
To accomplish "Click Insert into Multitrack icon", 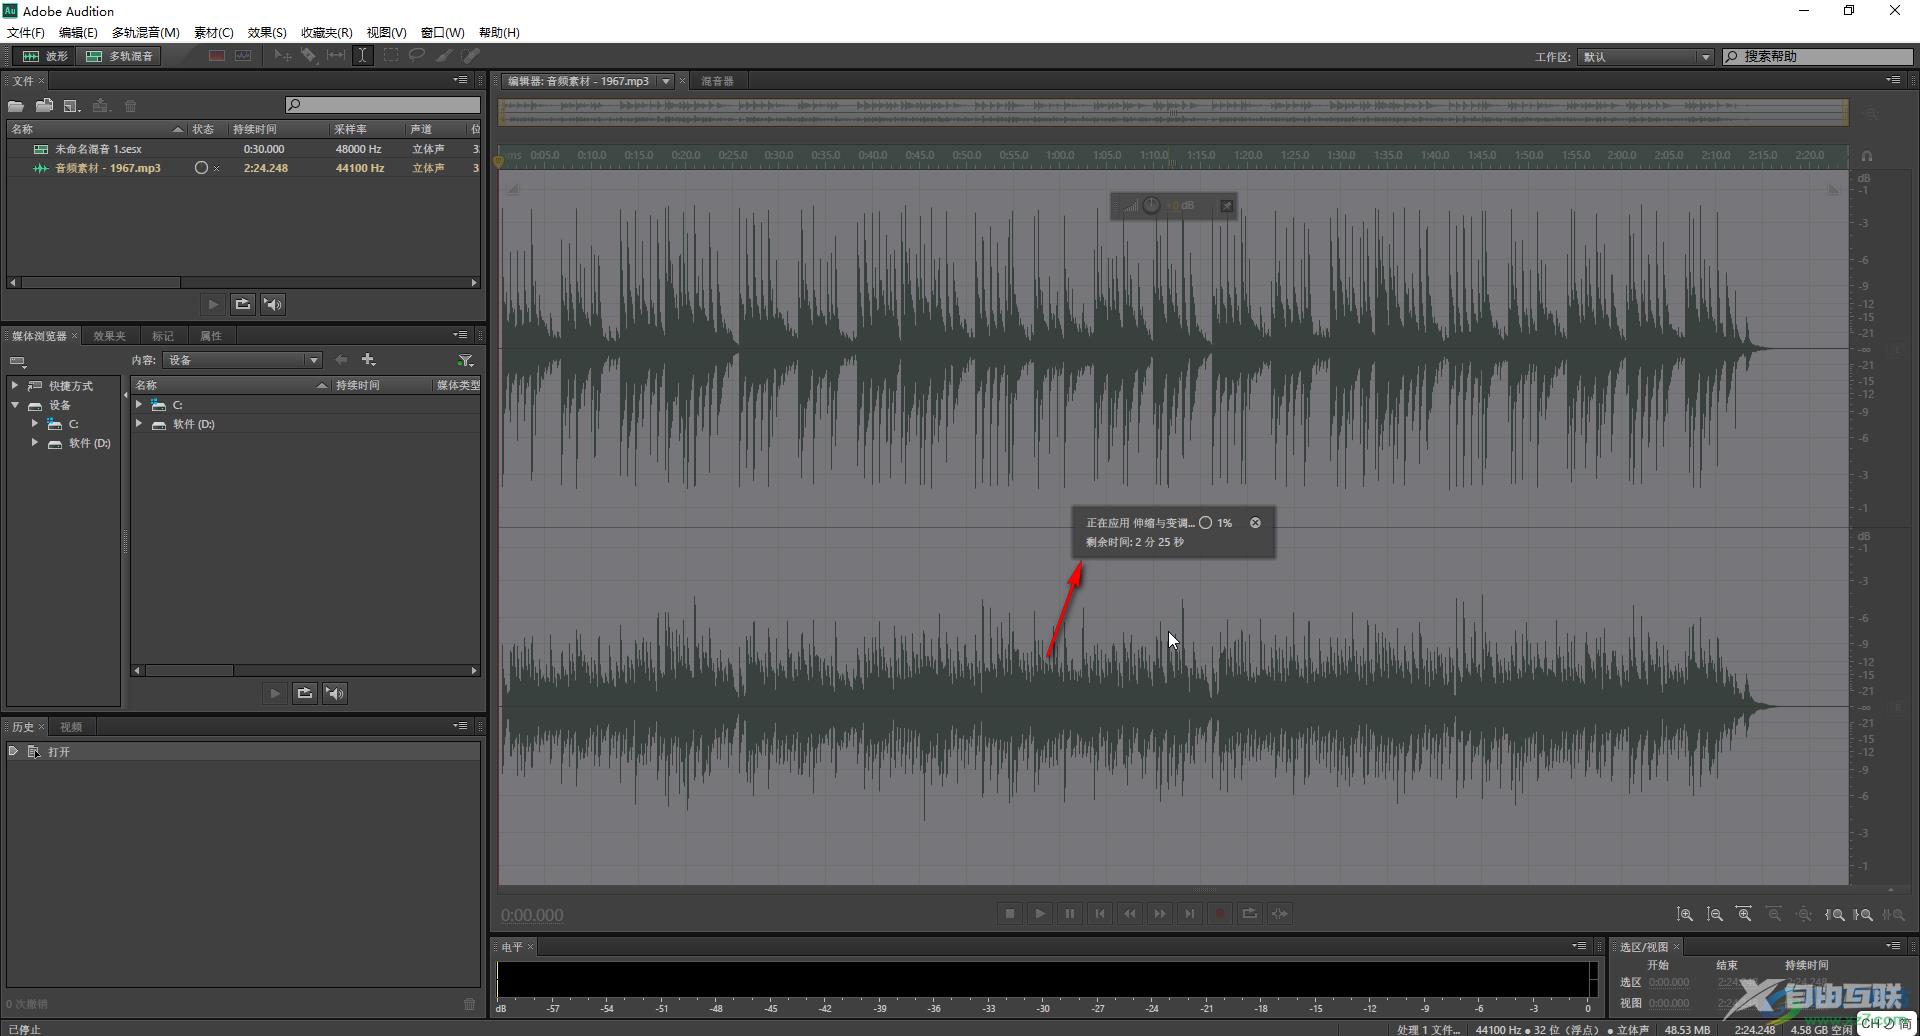I will tap(101, 106).
